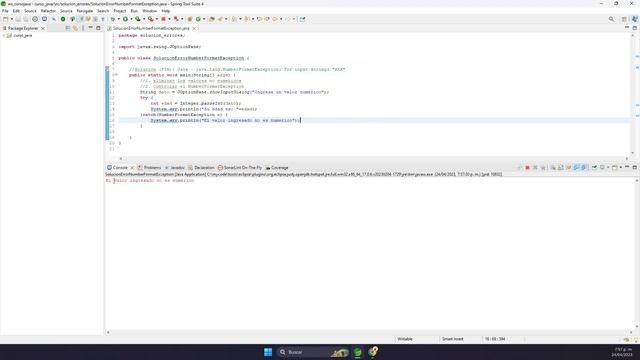This screenshot has width=640, height=360.
Task: Click the Collapse All icon in Package Explorer
Action: click(x=68, y=28)
